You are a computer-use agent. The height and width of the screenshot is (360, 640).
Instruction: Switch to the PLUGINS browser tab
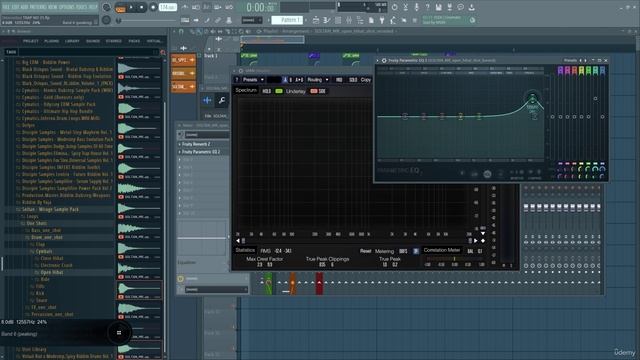[x=51, y=41]
